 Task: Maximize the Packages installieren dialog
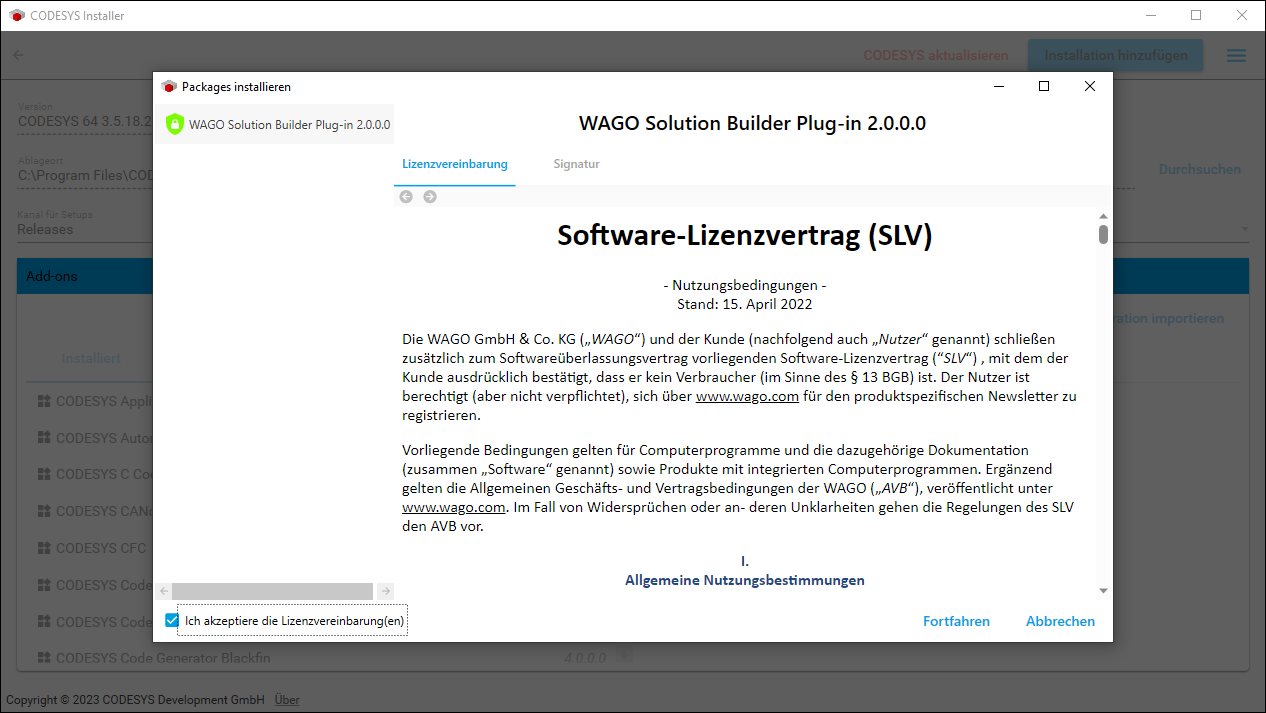(1044, 86)
